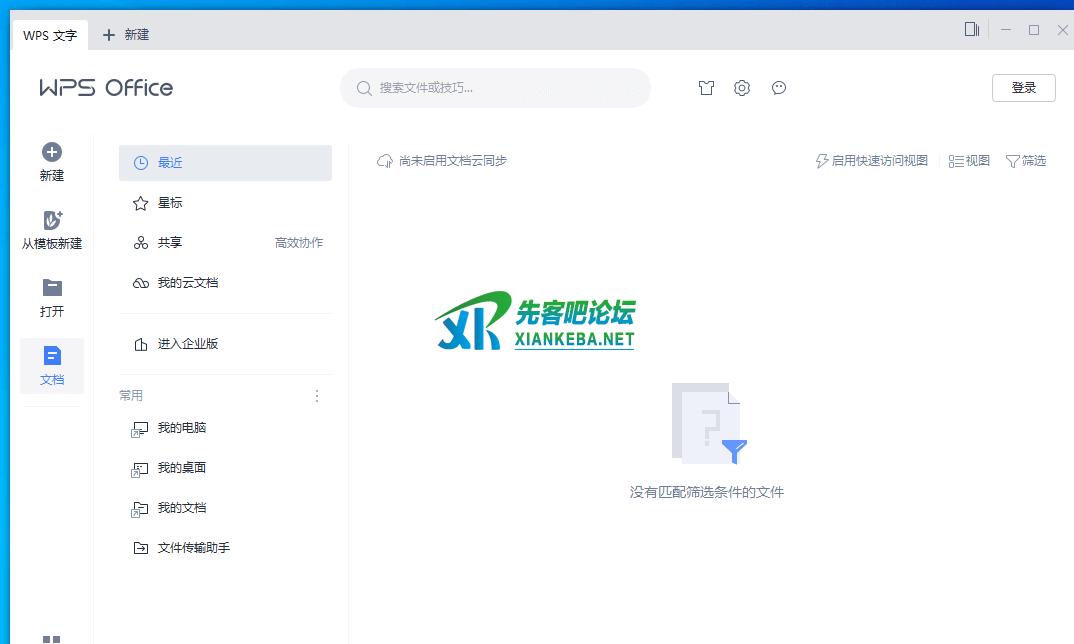Click the 登录 login button
The image size is (1074, 644).
1023,88
